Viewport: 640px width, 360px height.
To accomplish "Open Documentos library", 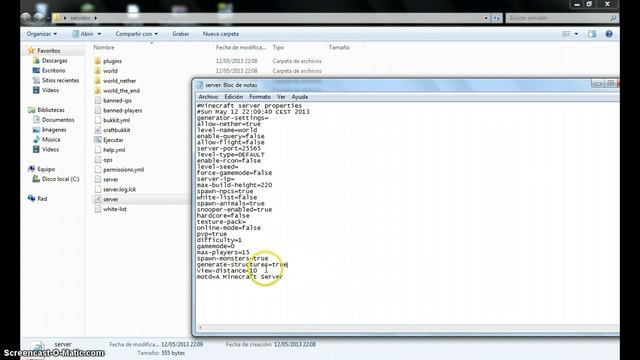I will point(58,120).
